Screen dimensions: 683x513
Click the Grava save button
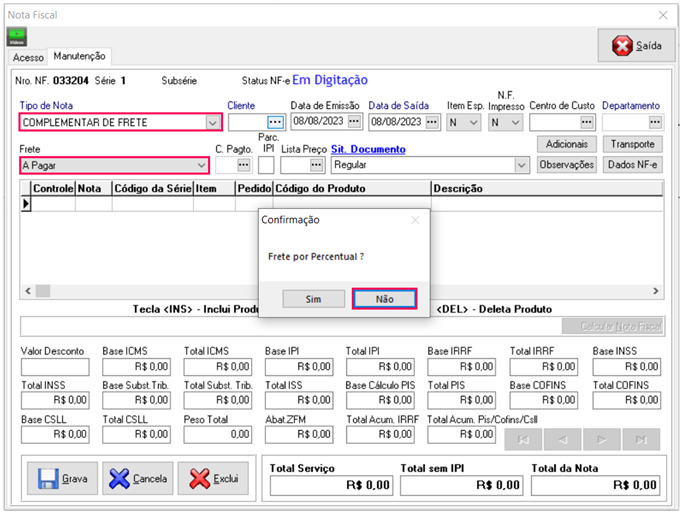(62, 479)
